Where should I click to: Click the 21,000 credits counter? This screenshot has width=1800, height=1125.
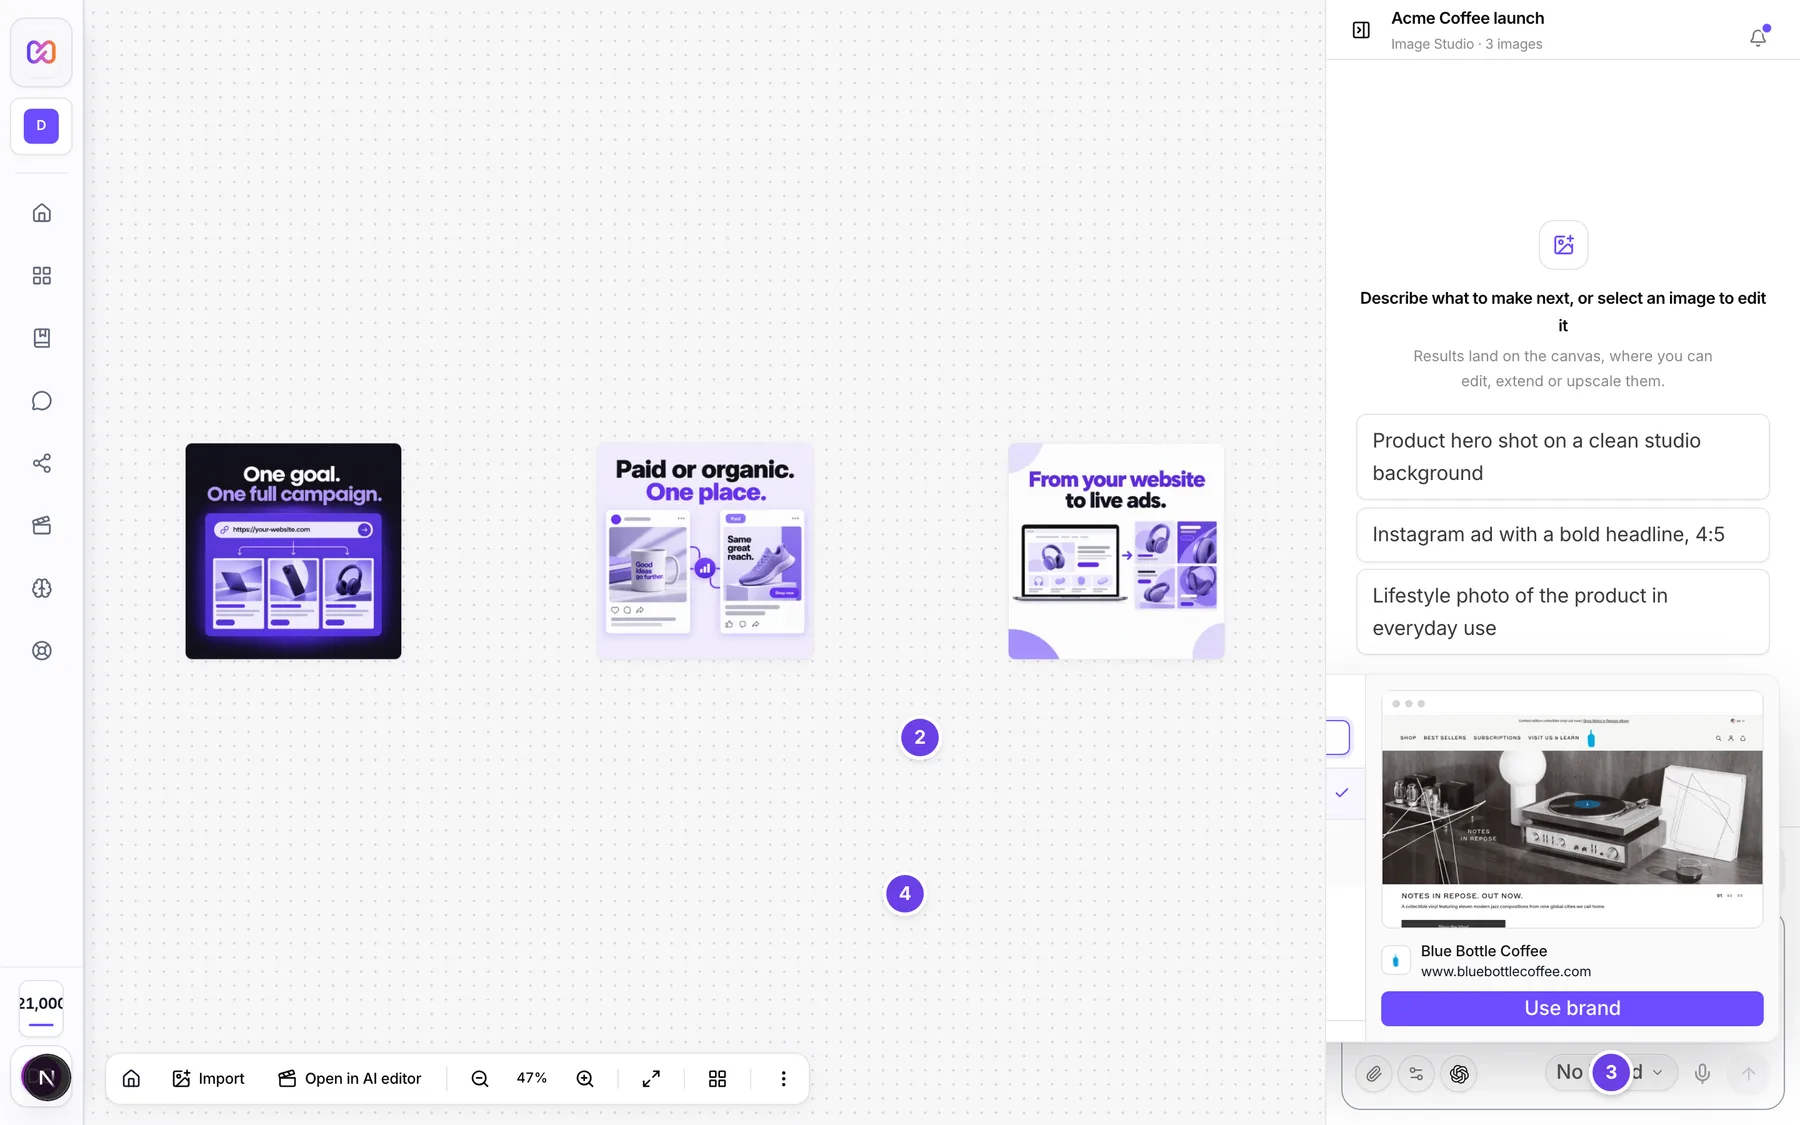pos(41,1009)
